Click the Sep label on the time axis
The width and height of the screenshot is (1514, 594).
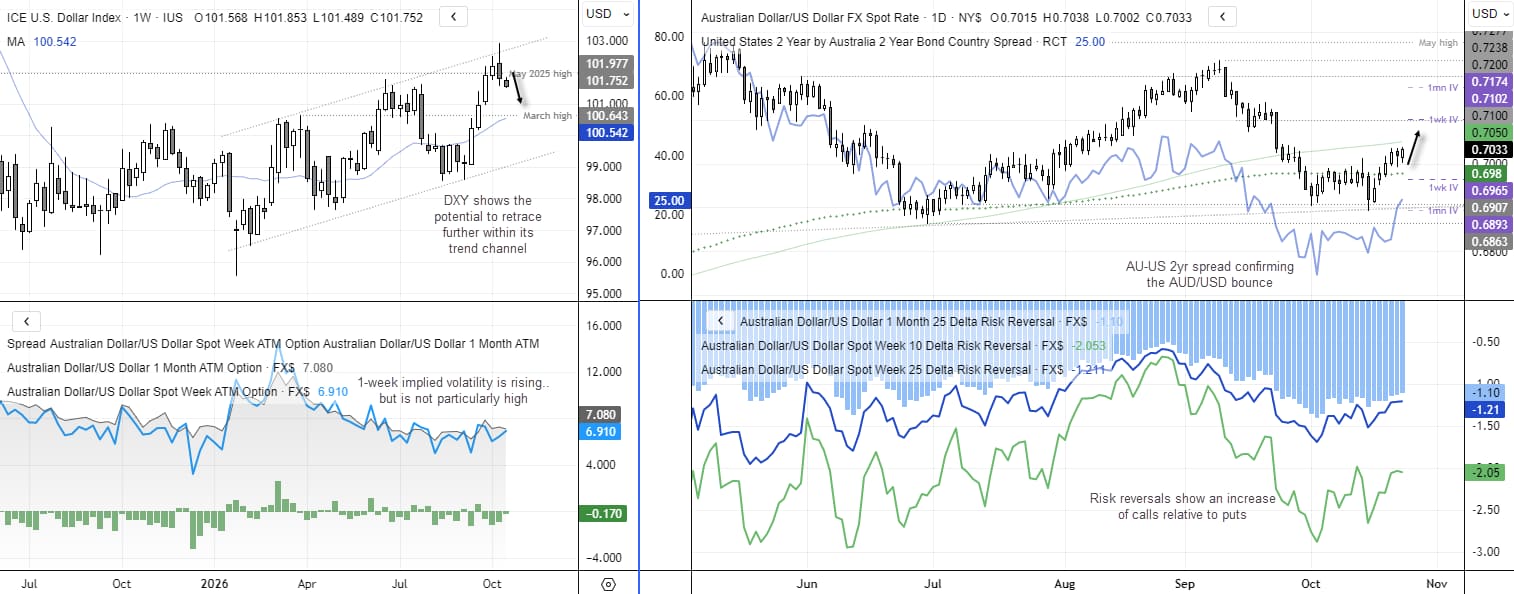tap(1185, 583)
